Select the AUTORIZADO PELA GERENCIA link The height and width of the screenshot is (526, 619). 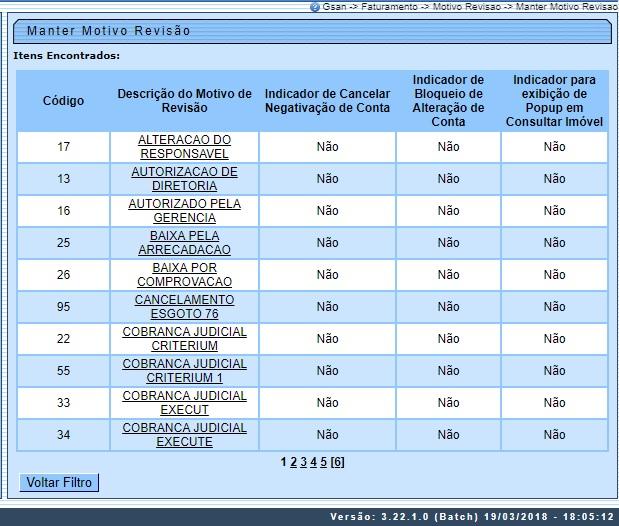point(184,211)
